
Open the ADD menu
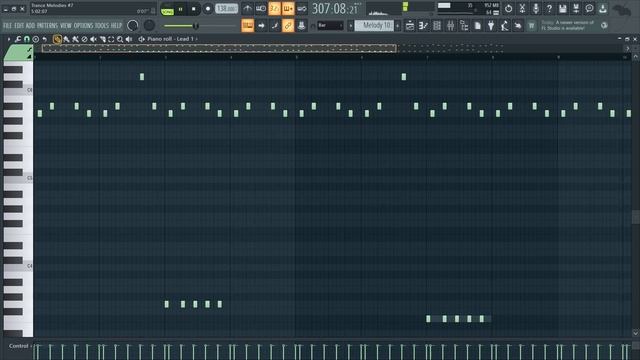click(30, 26)
